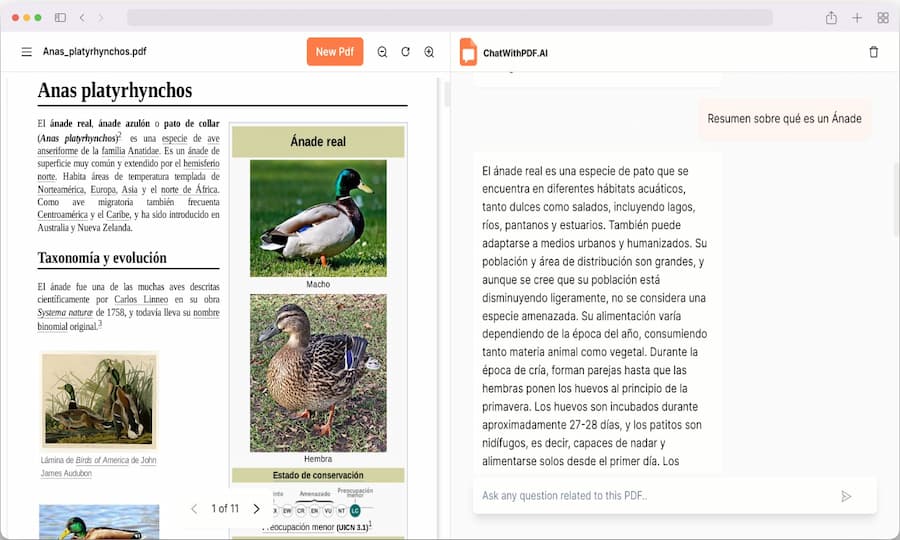Select the LC conservation status circle
Image resolution: width=900 pixels, height=540 pixels.
[x=355, y=510]
